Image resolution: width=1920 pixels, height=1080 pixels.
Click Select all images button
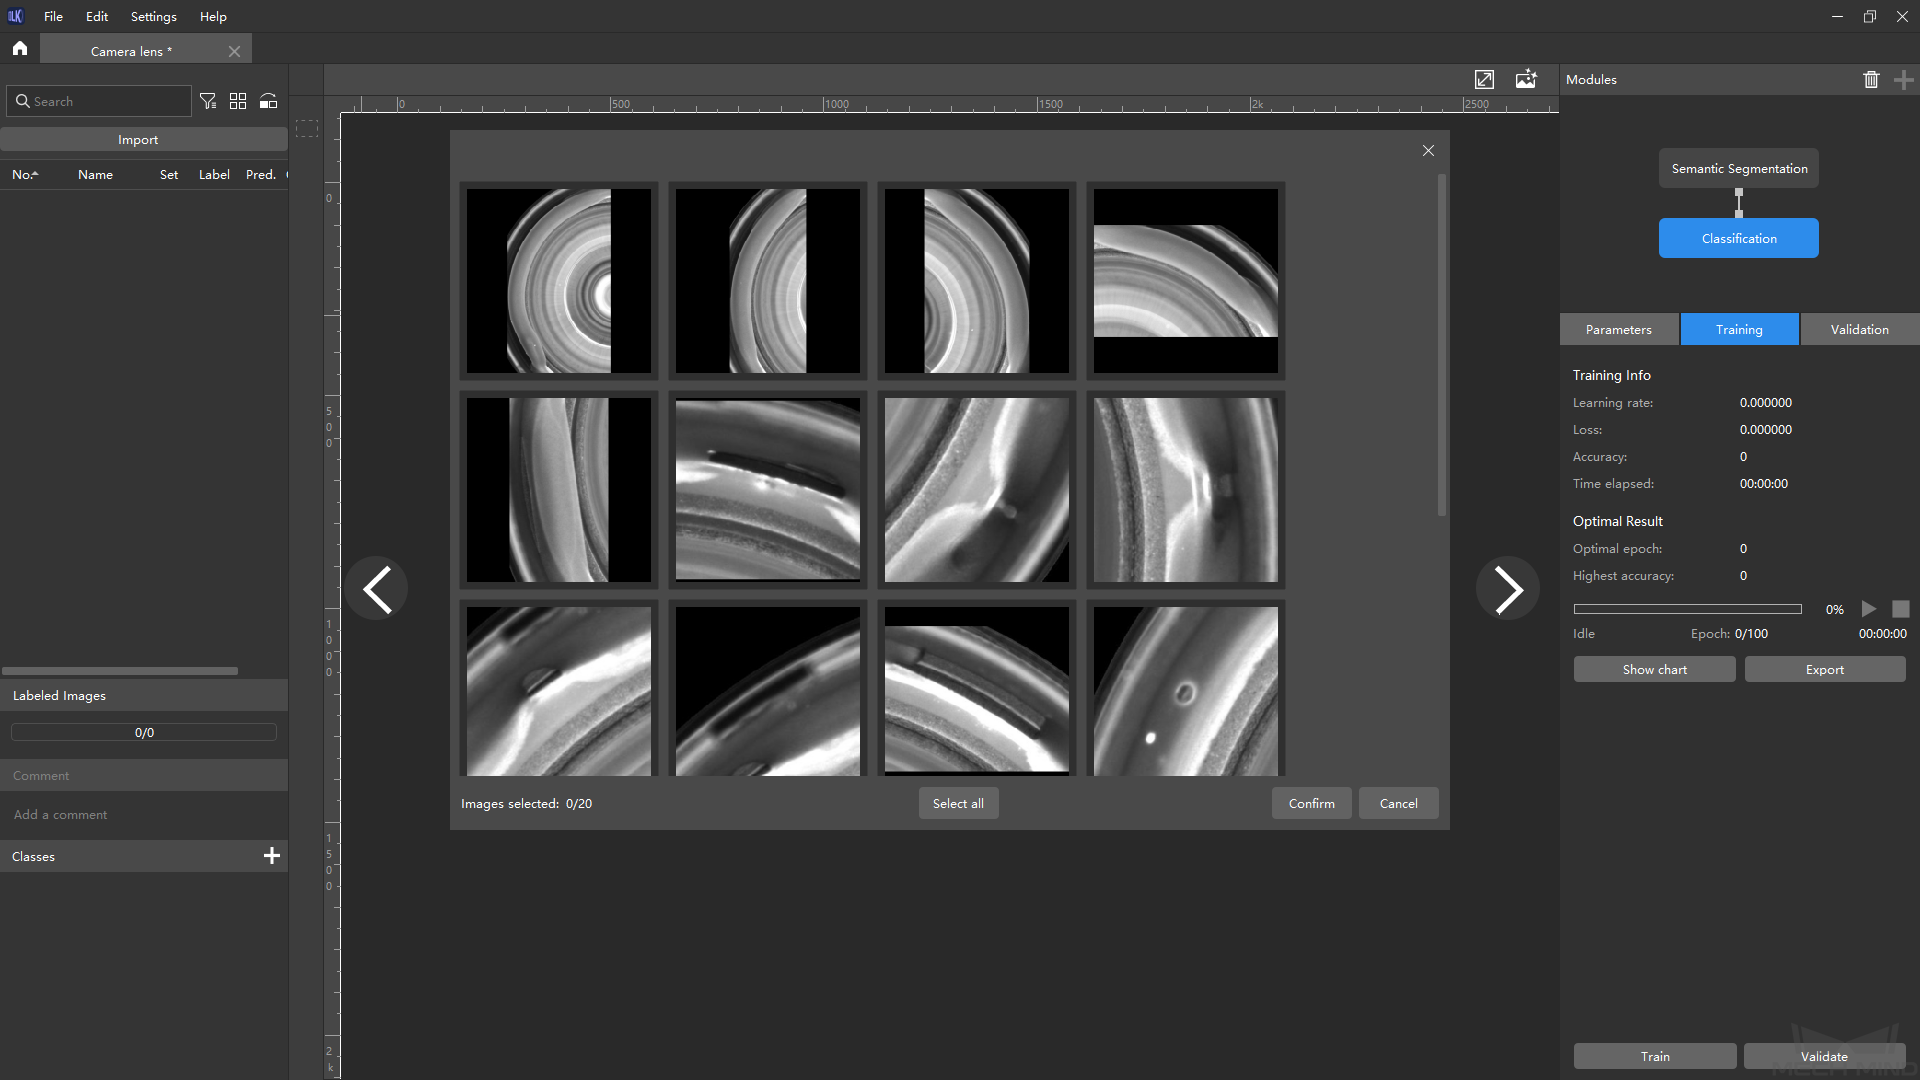958,803
